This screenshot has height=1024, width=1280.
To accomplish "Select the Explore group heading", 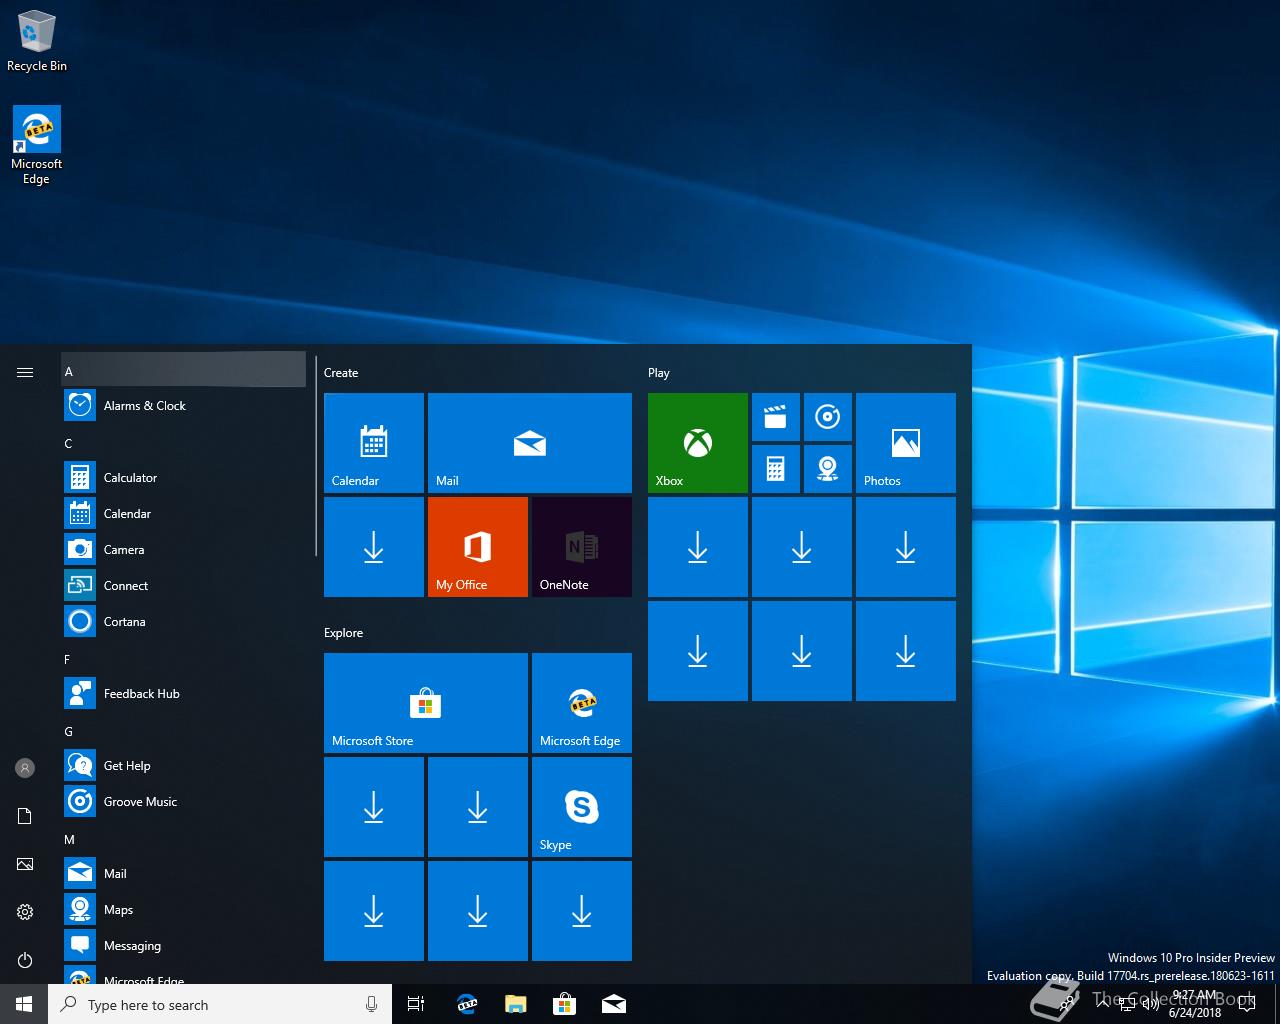I will 344,633.
